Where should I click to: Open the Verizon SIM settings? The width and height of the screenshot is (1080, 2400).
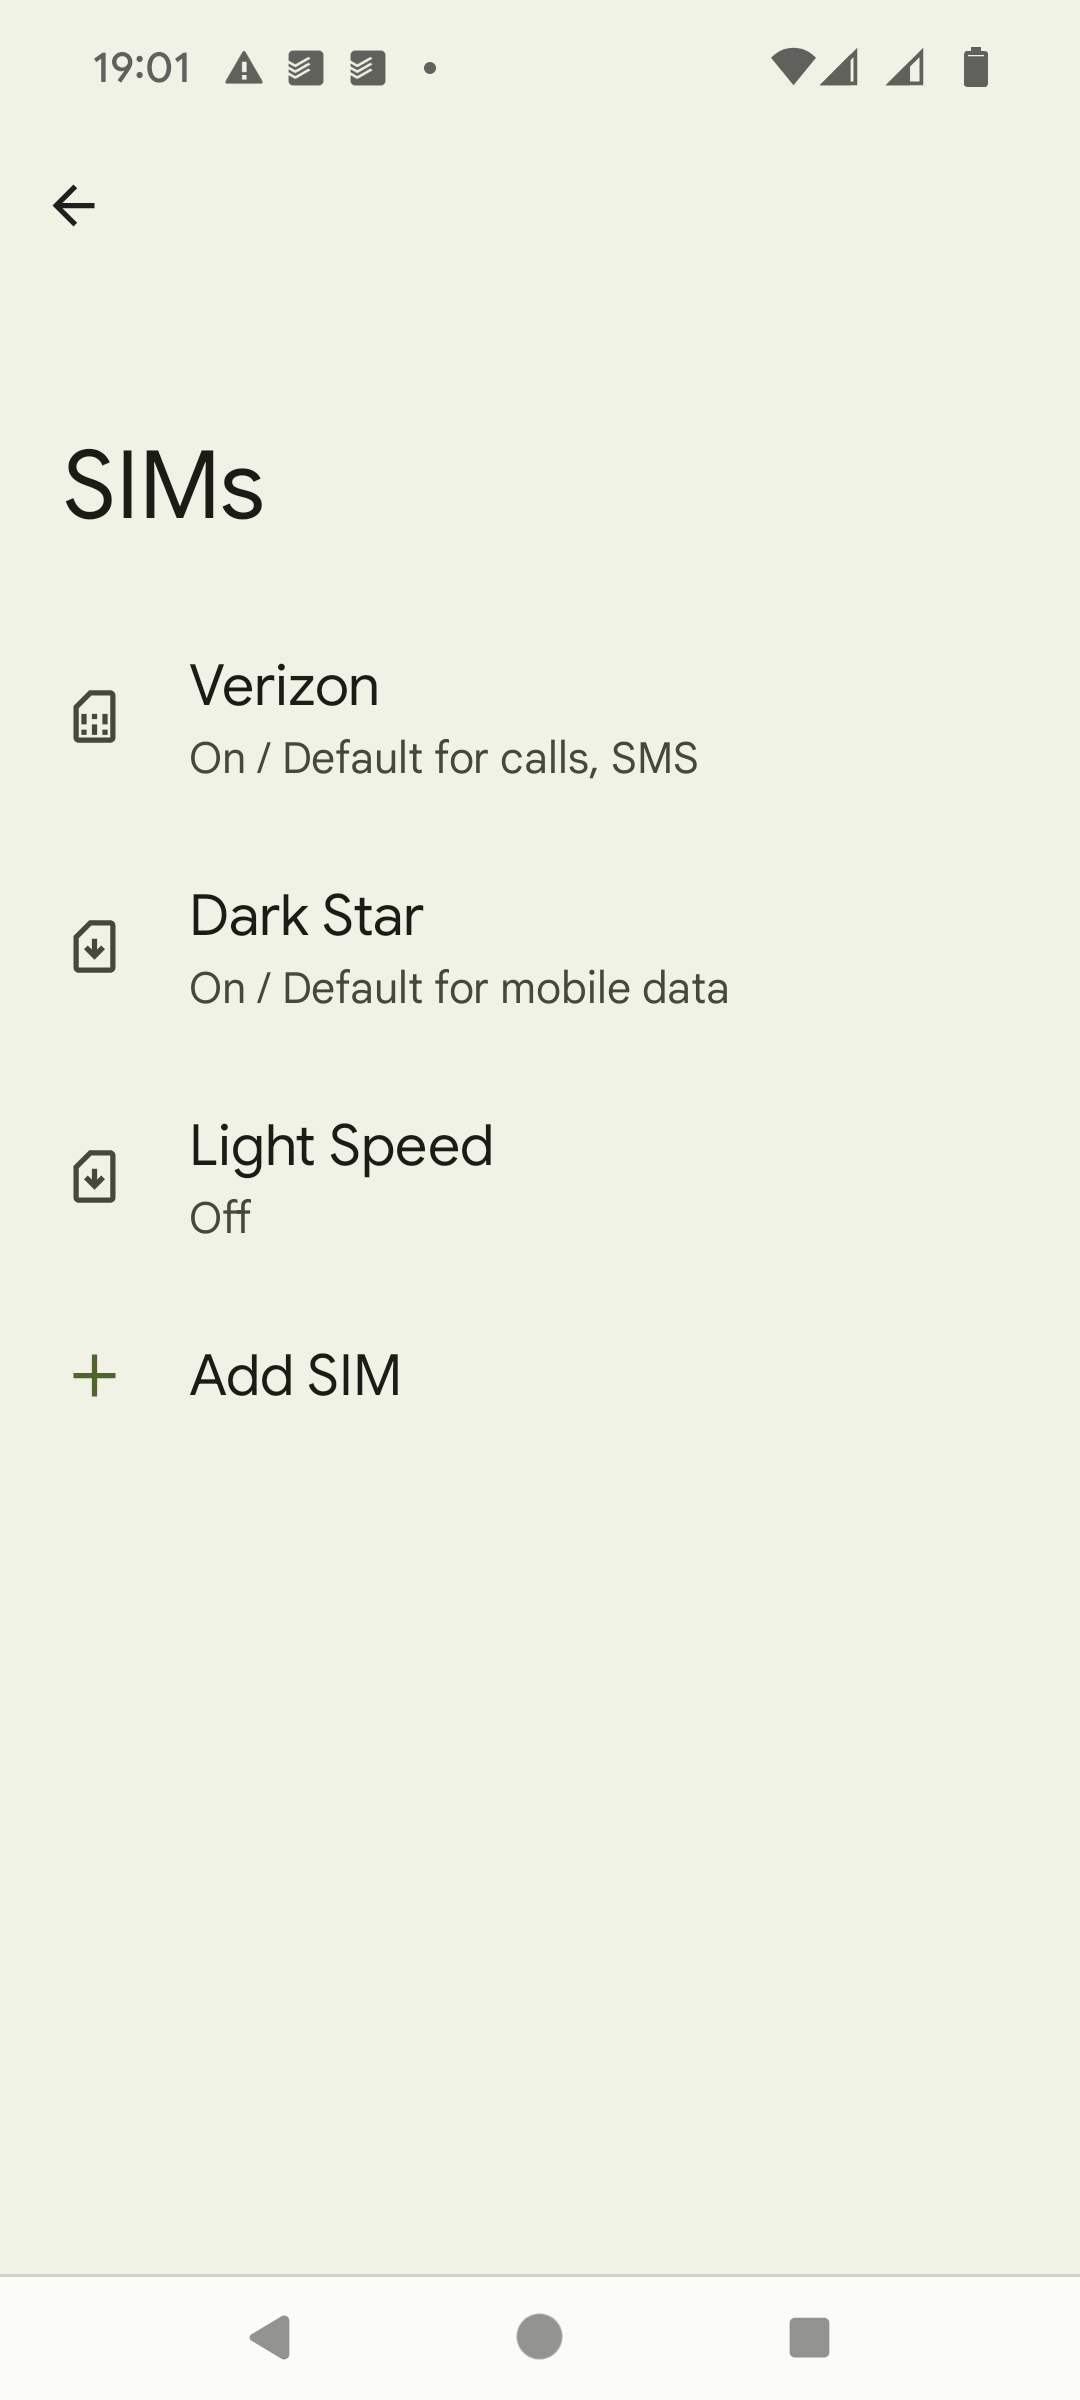click(x=285, y=687)
